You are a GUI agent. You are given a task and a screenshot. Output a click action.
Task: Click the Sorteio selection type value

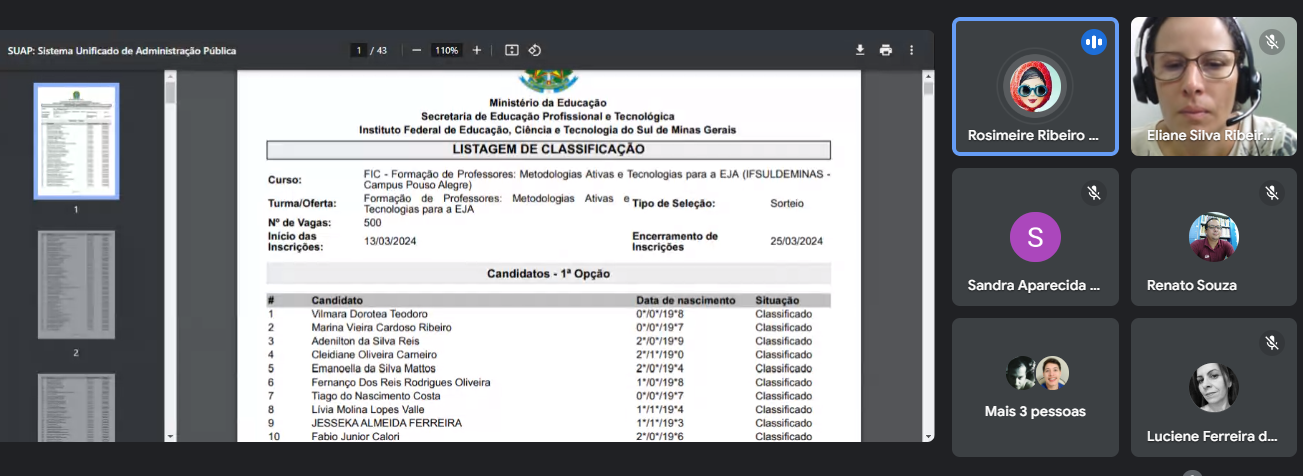tap(787, 203)
